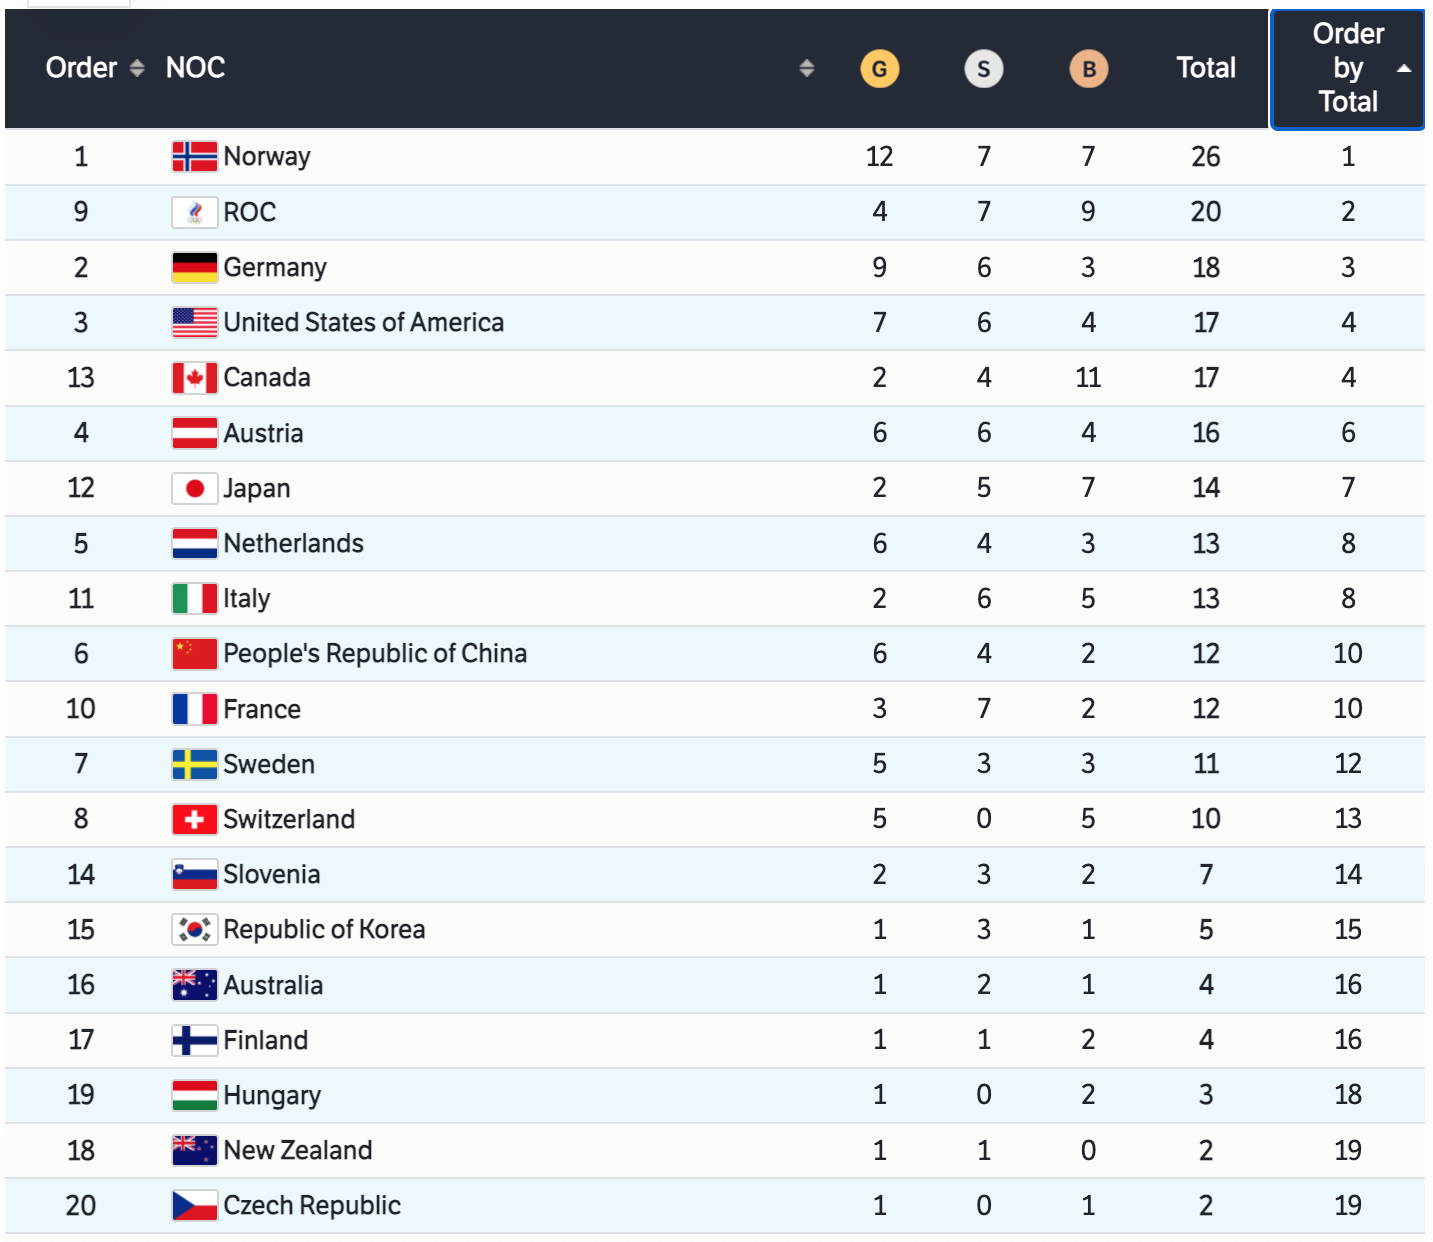1433x1242 pixels.
Task: Click the silver medal S icon
Action: (984, 69)
